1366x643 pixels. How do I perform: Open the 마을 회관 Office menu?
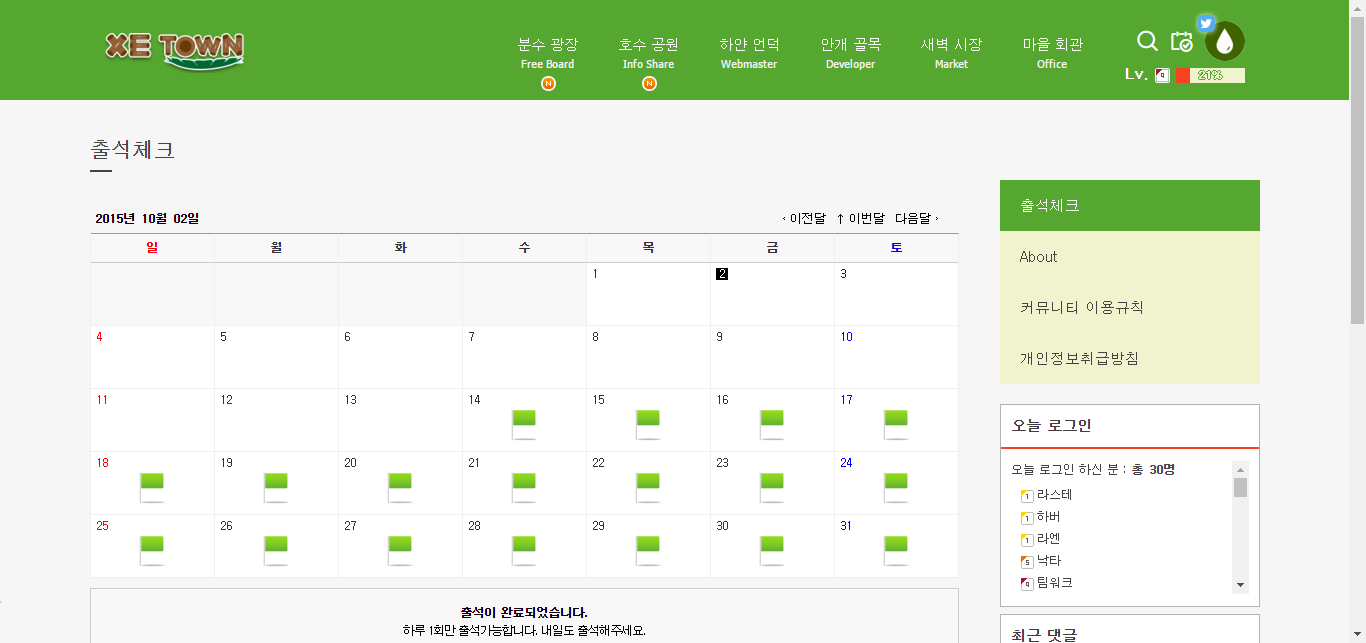(1052, 54)
